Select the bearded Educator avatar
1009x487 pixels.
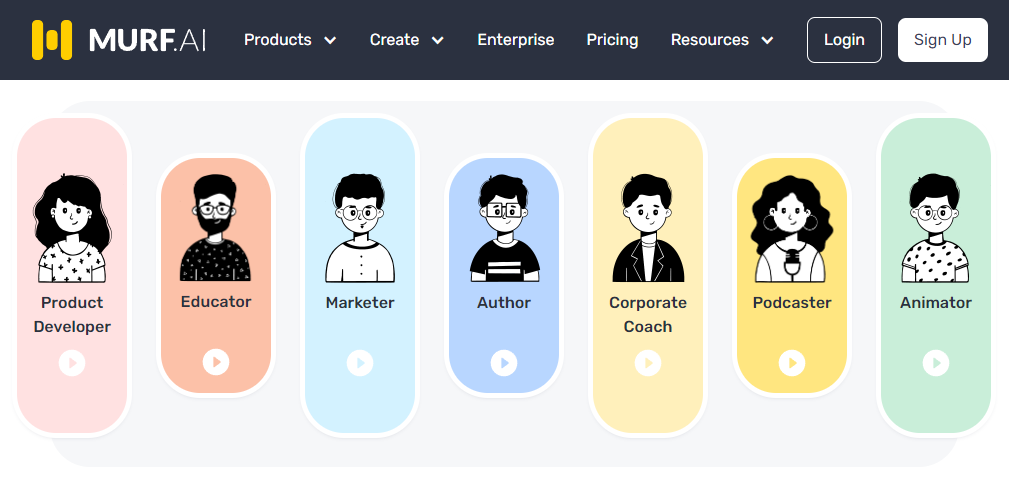(x=216, y=228)
